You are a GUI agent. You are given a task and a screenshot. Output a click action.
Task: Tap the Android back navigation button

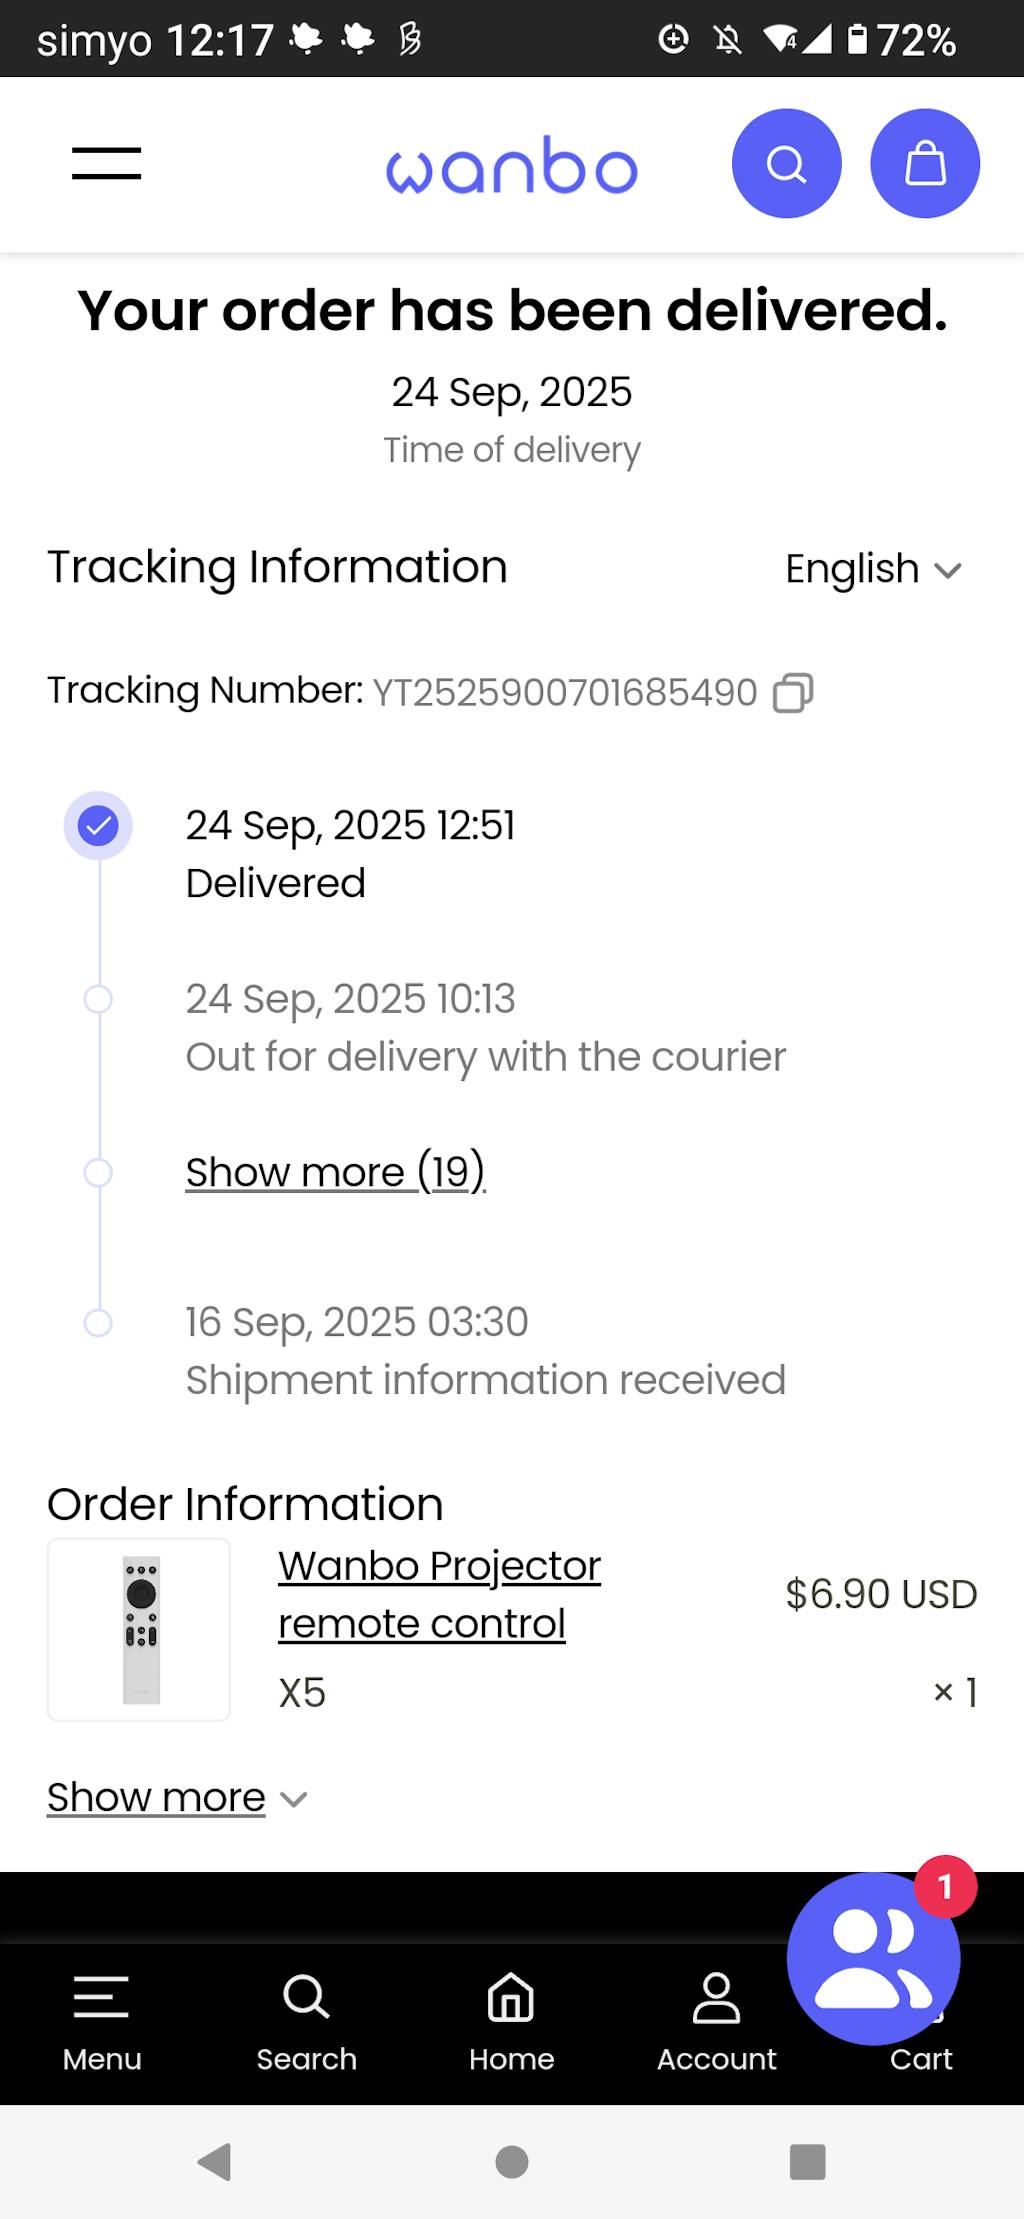coord(215,2162)
